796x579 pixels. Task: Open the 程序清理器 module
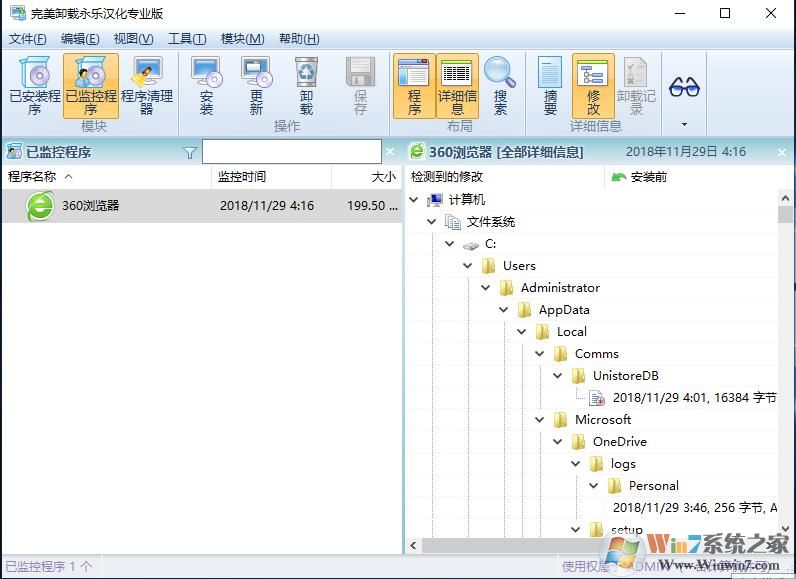[147, 86]
